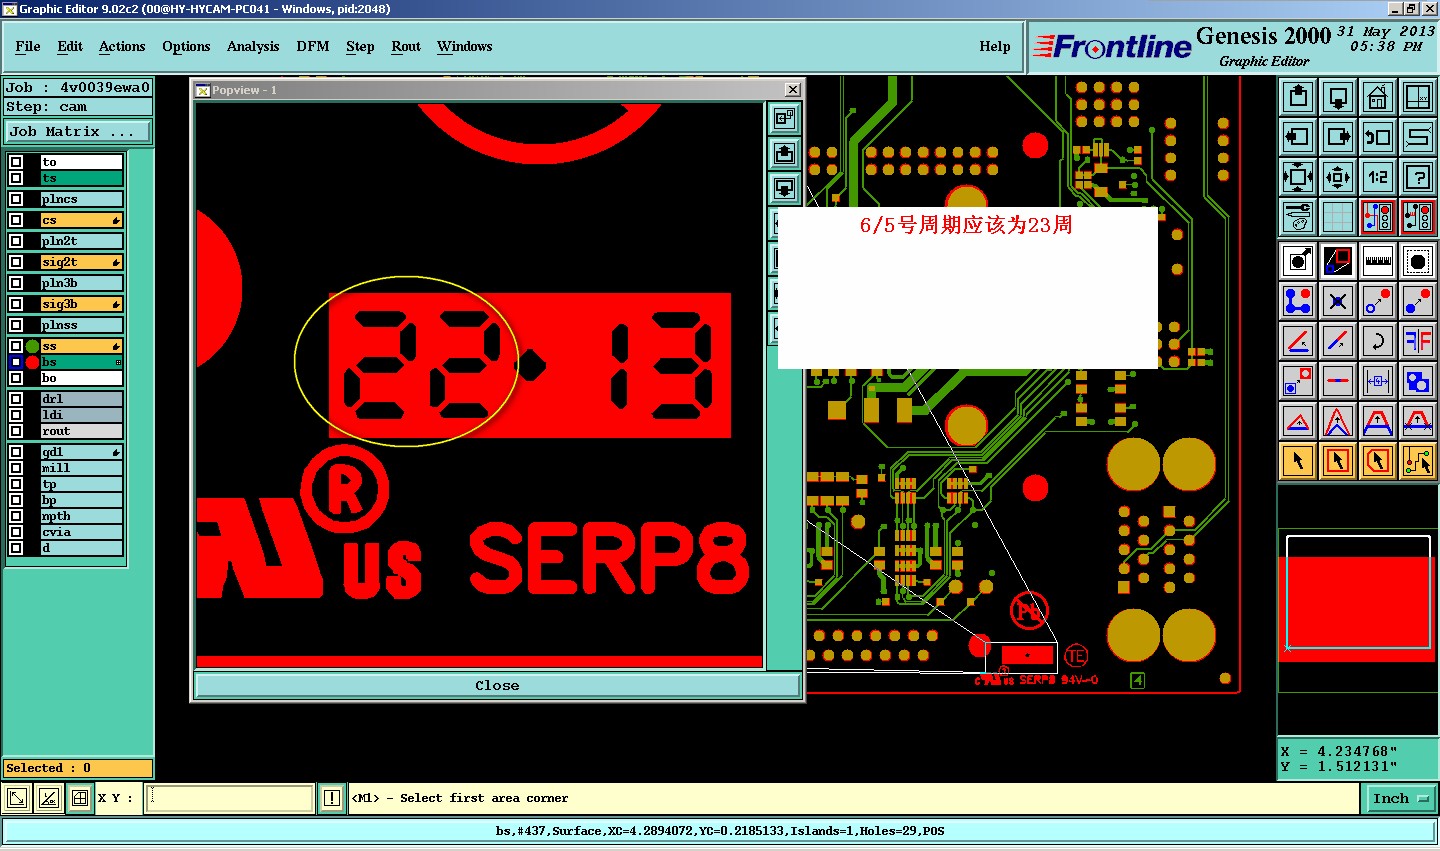
Task: Click the mirror F icon
Action: point(1418,341)
